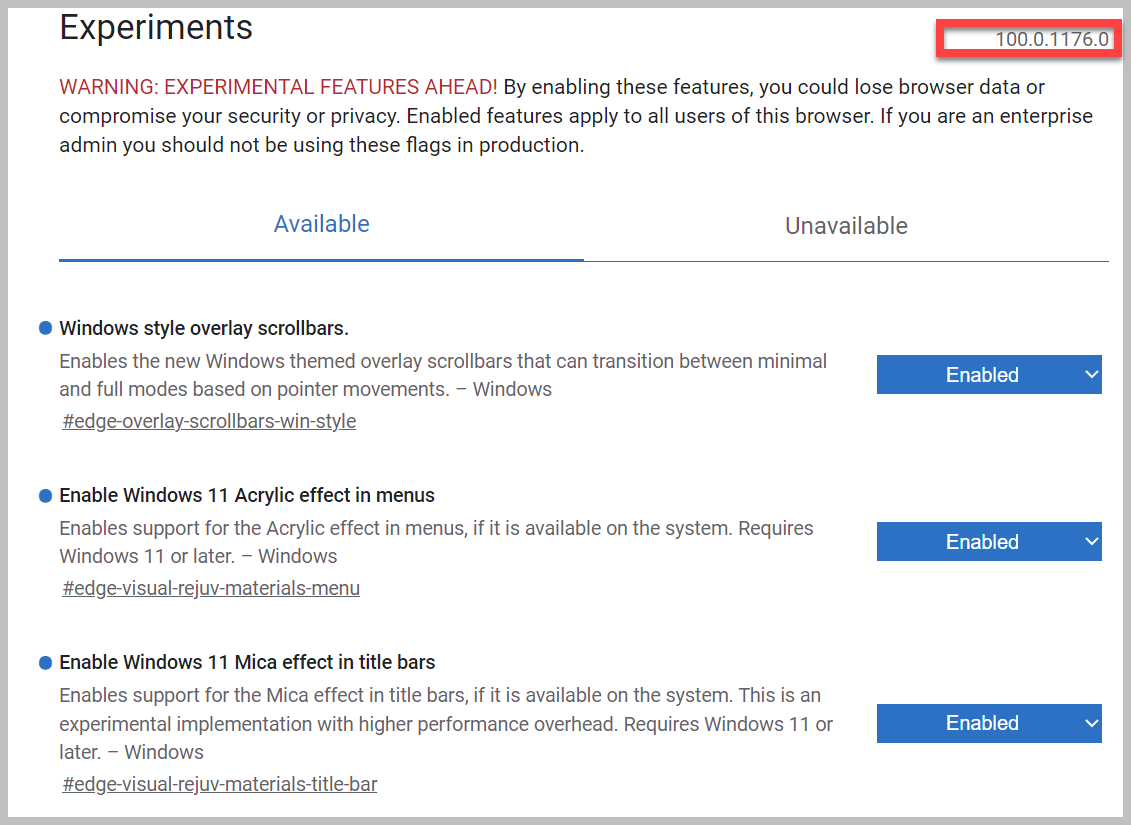Image resolution: width=1131 pixels, height=825 pixels.
Task: Click blue dot beside Acrylic effect flag
Action: click(45, 495)
